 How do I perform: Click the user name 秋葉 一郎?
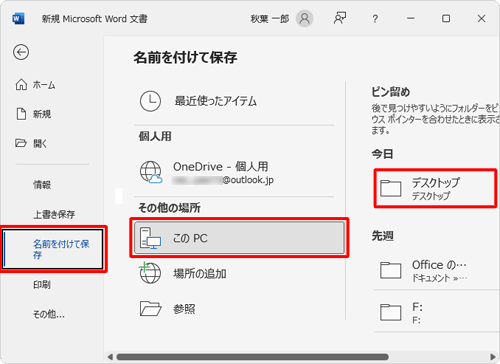270,19
